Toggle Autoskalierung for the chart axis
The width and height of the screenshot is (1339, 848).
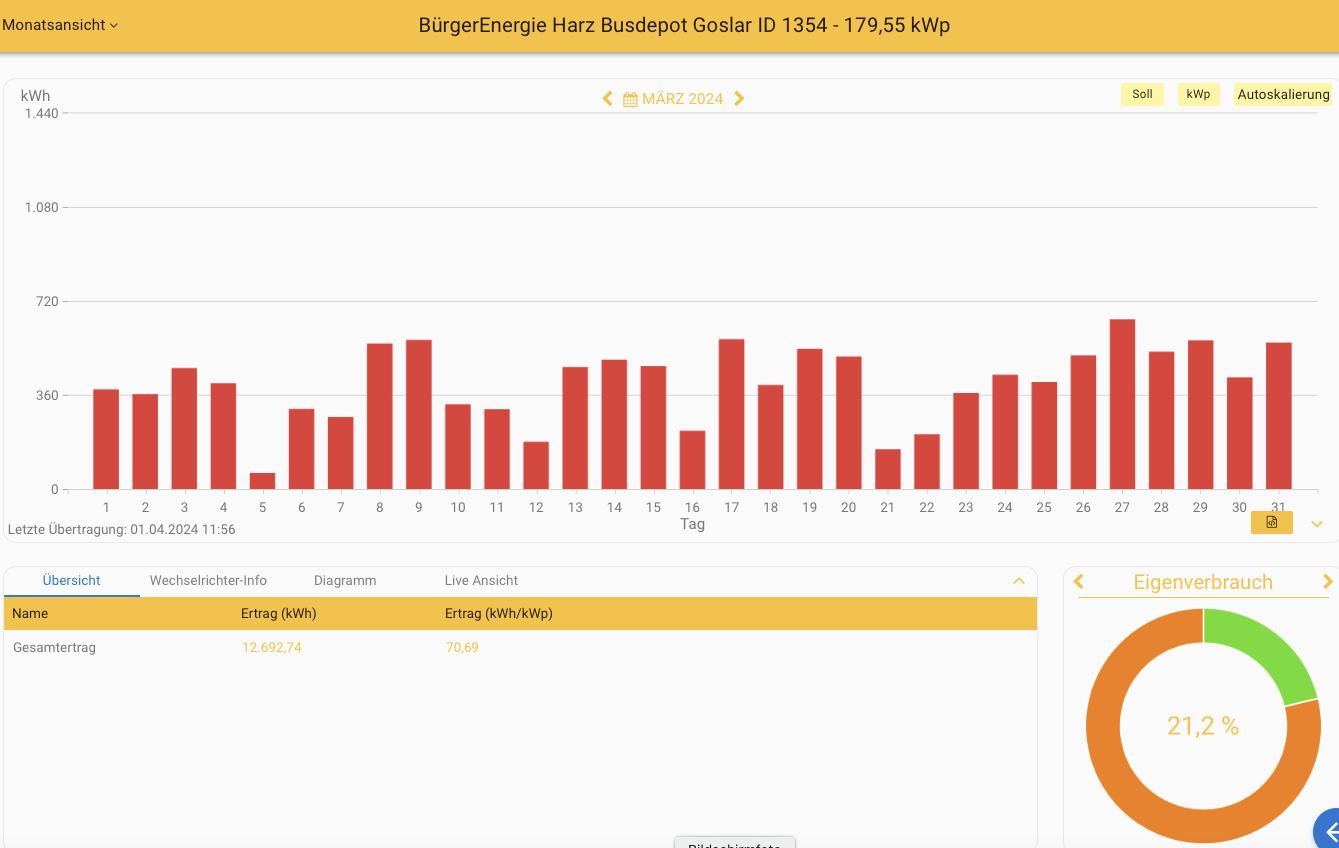(1283, 95)
